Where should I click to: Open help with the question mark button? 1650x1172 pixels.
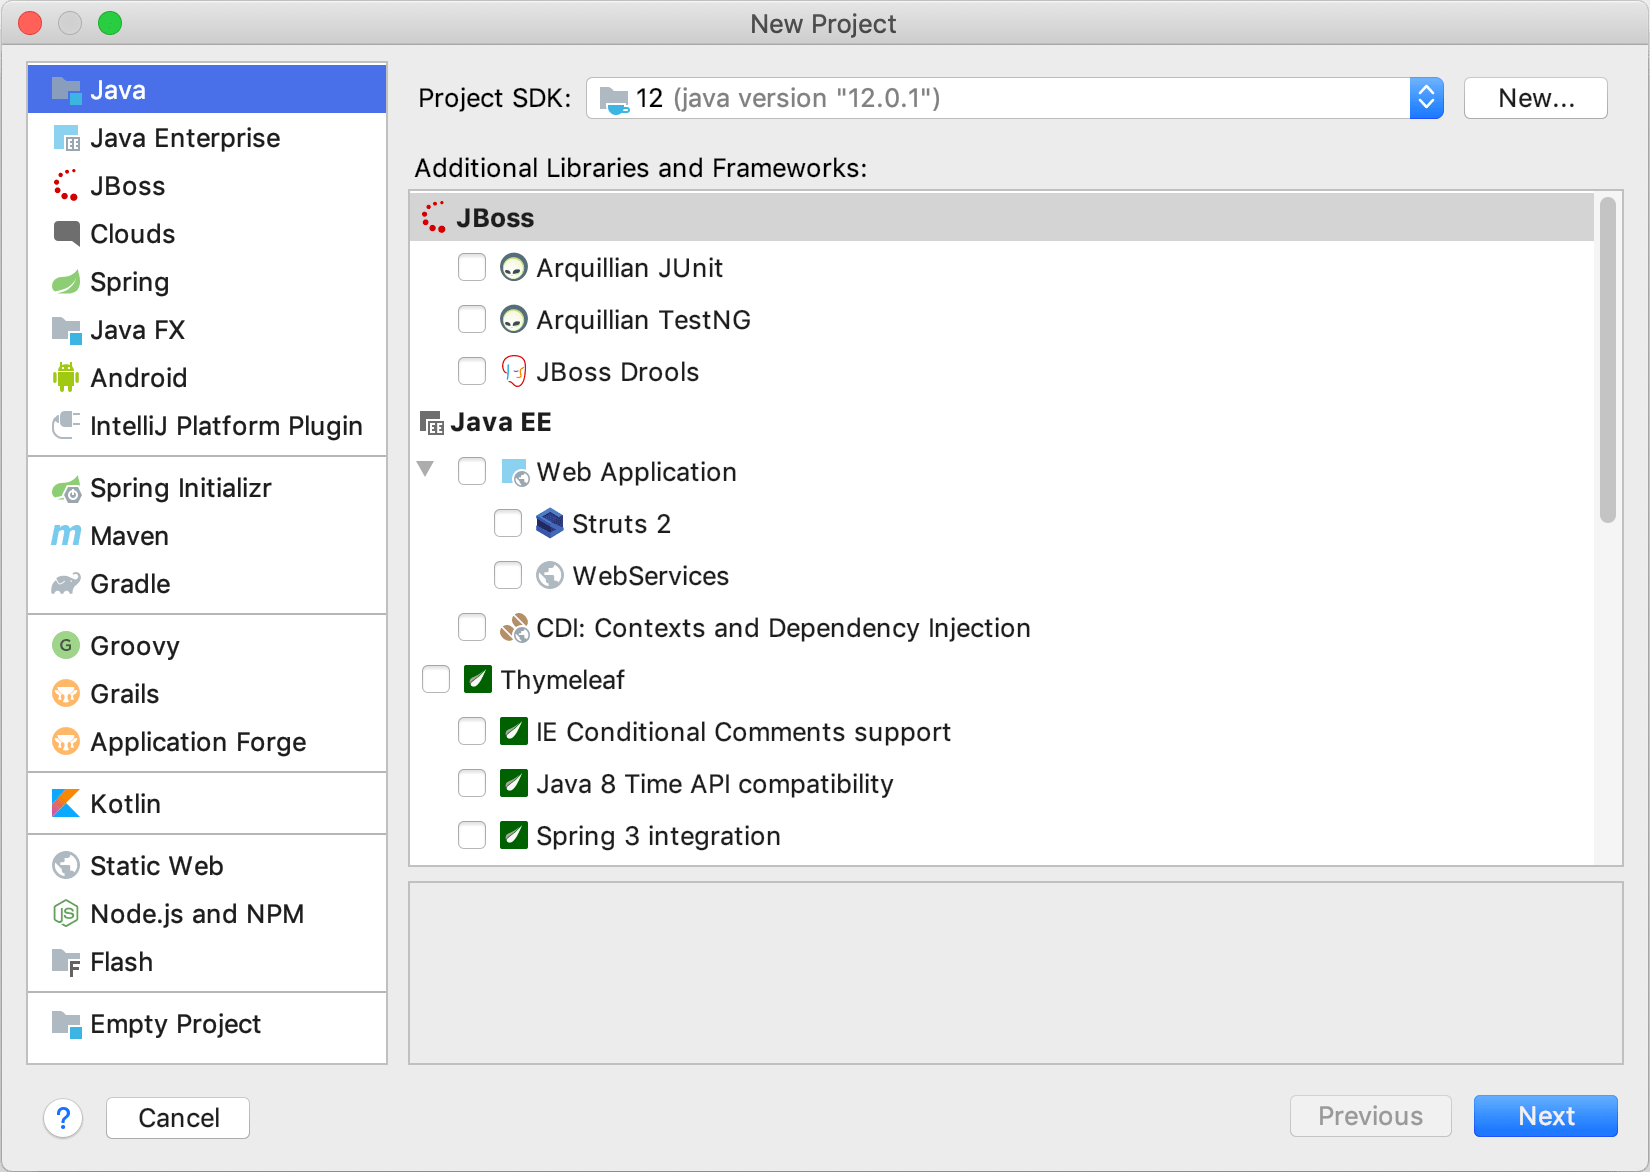click(63, 1118)
